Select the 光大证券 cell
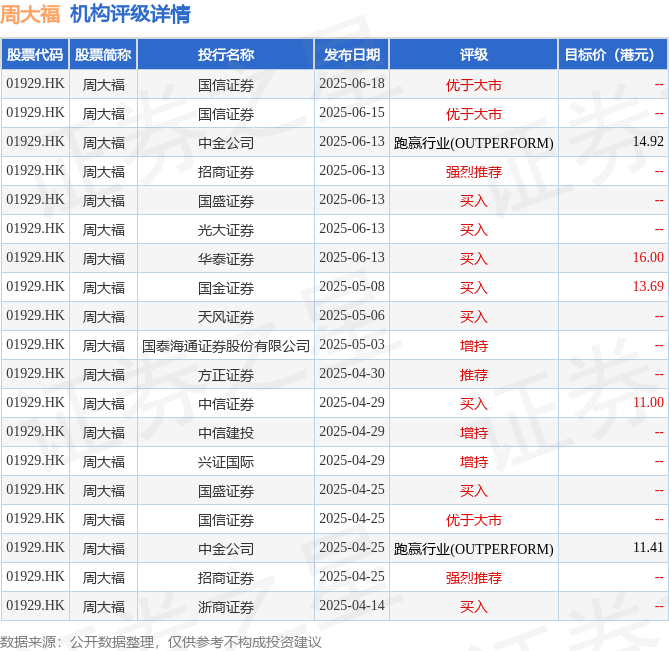Image resolution: width=669 pixels, height=651 pixels. (x=226, y=230)
